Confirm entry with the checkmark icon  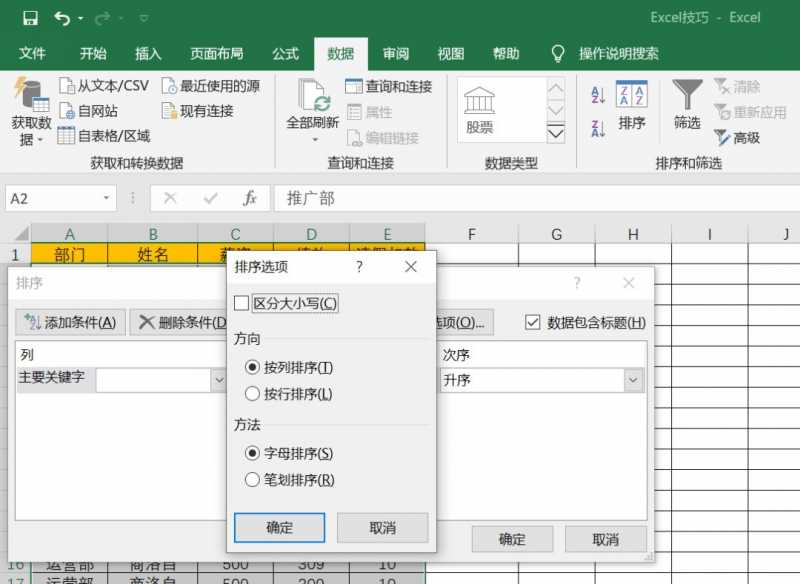(x=210, y=198)
